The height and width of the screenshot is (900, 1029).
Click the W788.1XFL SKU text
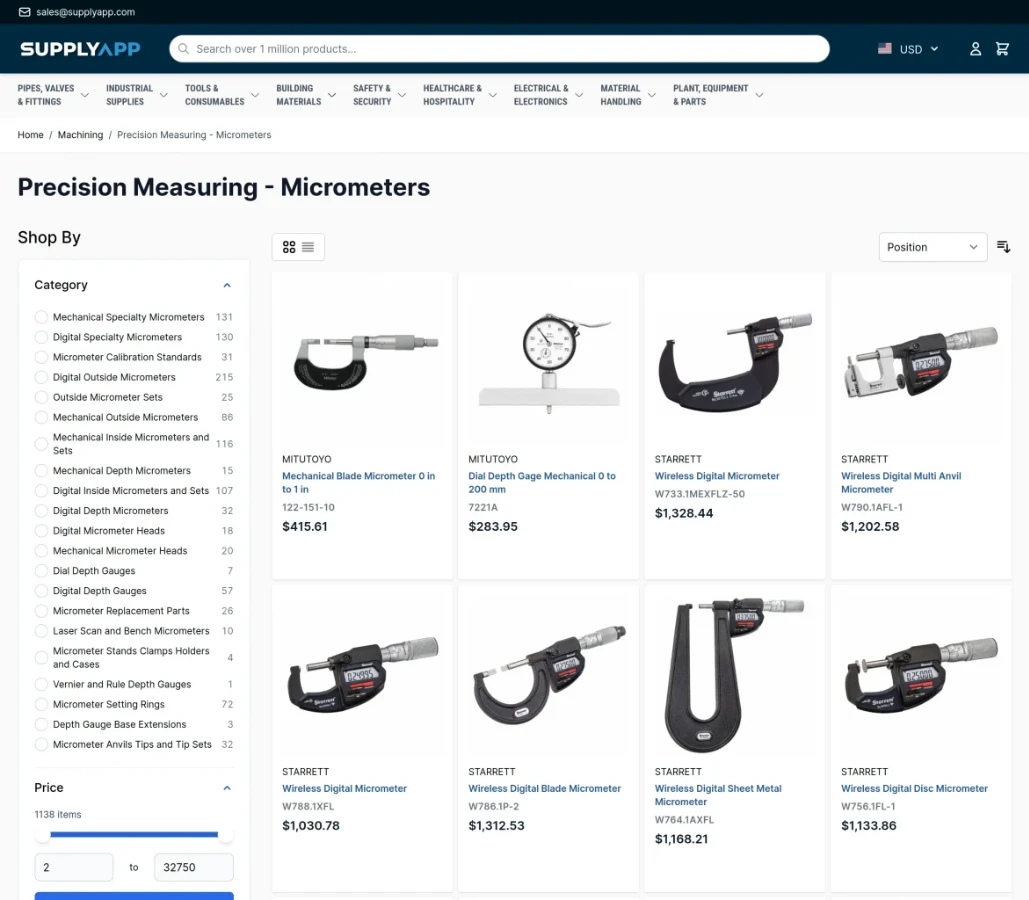pos(308,806)
